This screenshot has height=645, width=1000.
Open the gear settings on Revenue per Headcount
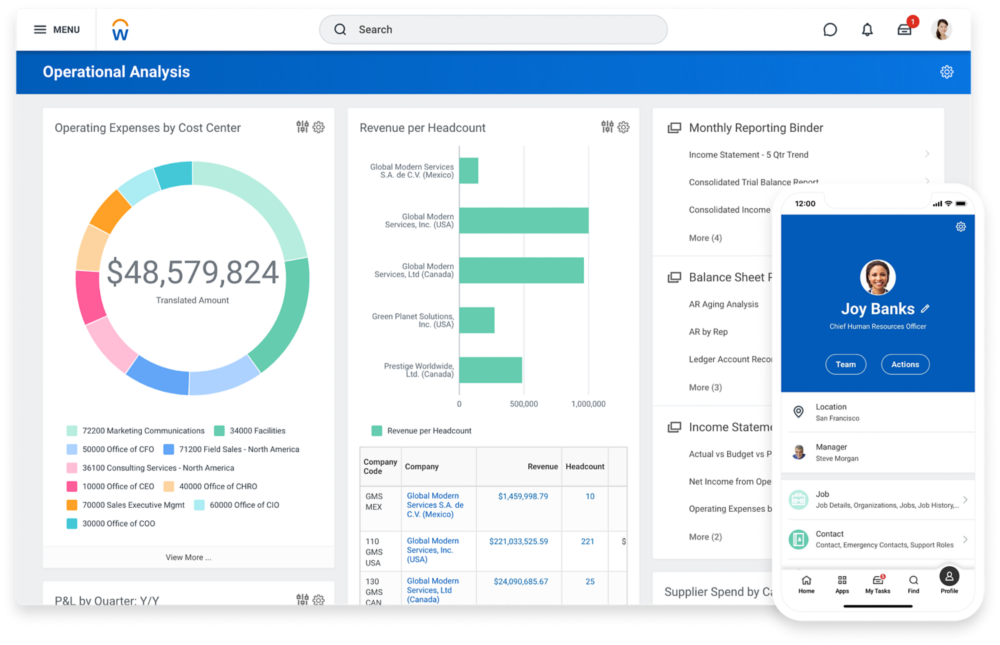[x=623, y=127]
